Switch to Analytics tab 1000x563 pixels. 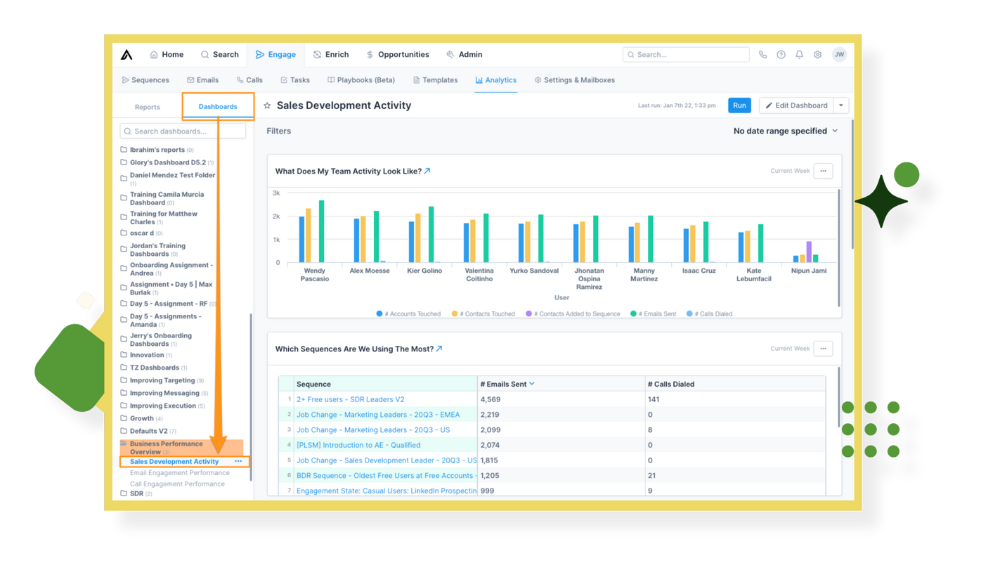point(496,80)
